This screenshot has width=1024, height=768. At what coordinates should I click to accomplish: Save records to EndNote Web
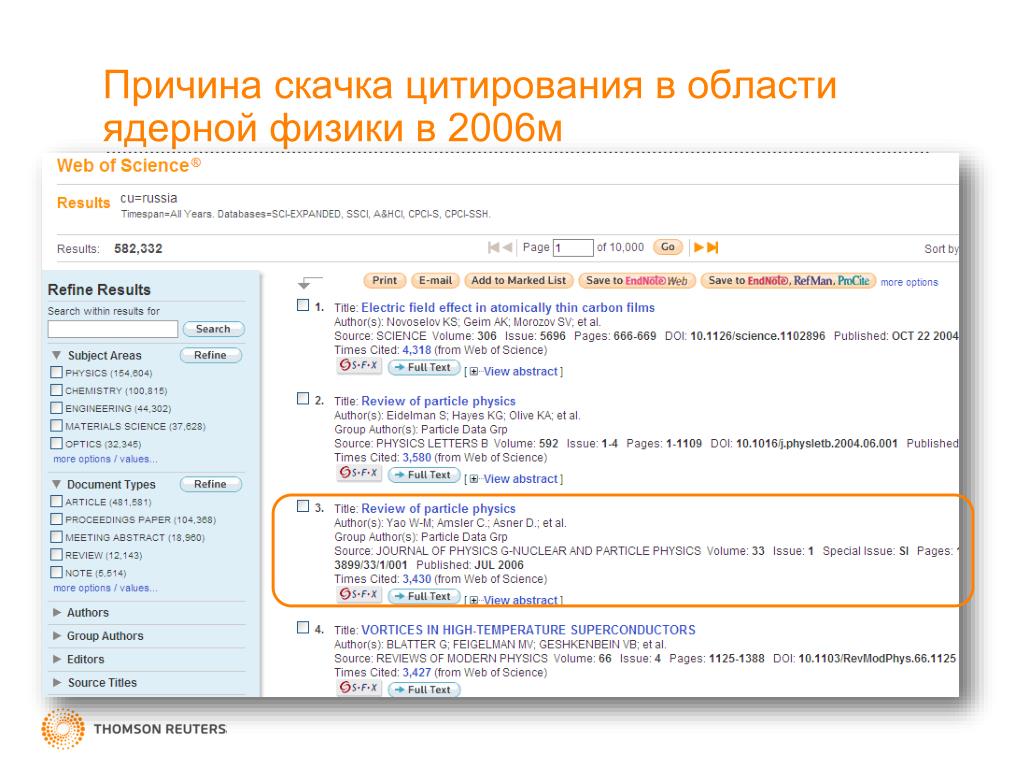(x=637, y=281)
